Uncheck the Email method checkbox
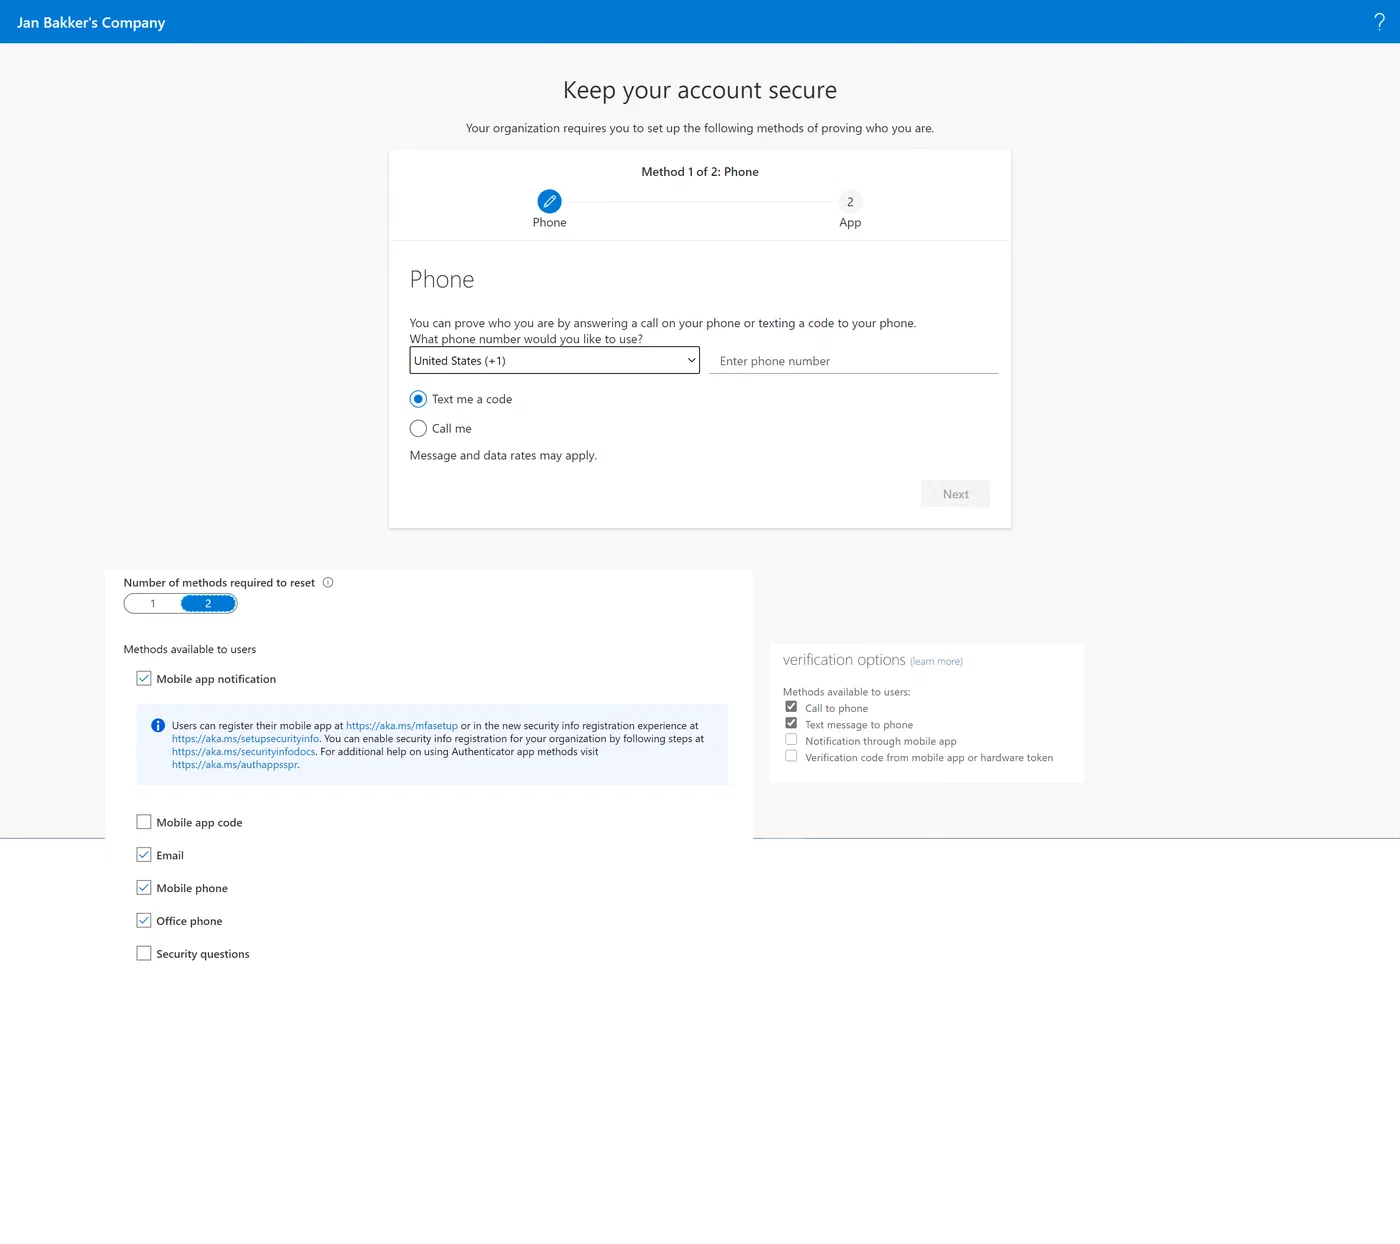 (x=144, y=855)
